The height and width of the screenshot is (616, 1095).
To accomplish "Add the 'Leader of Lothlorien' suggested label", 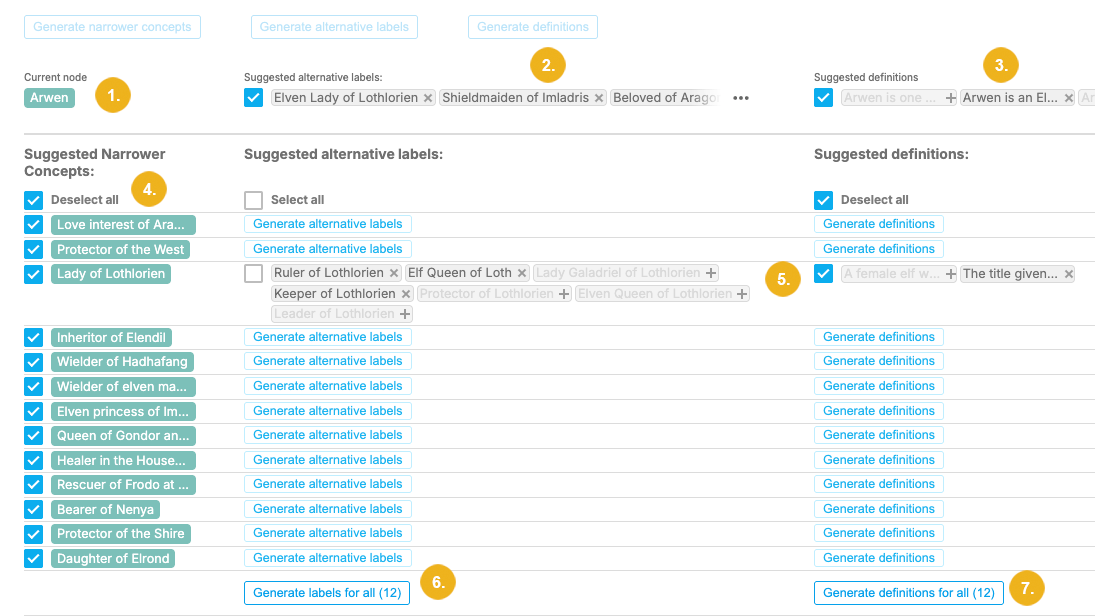I will pyautogui.click(x=405, y=314).
